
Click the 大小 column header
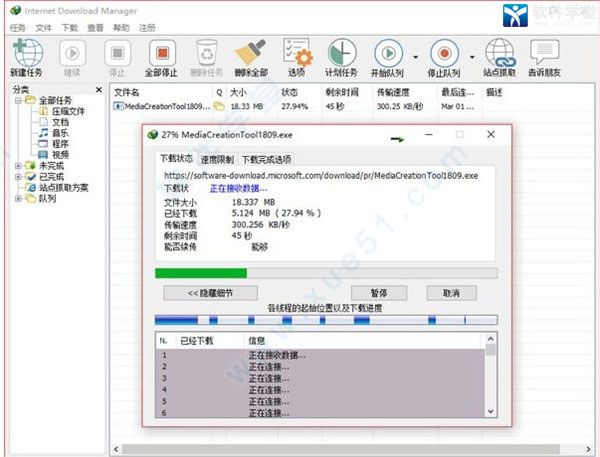238,92
